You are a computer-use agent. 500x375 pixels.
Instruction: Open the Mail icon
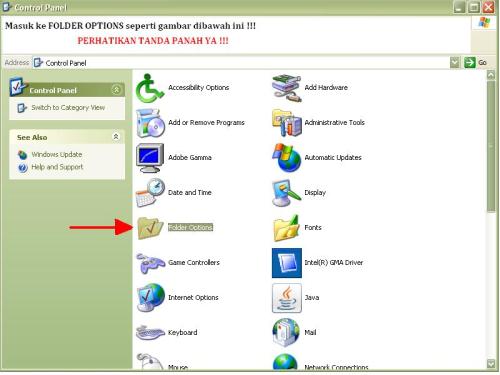tap(286, 333)
